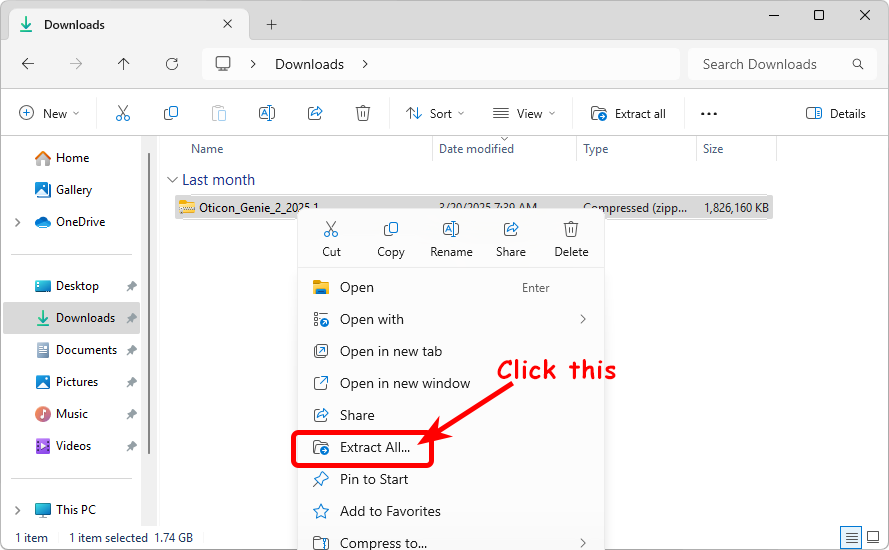Expand the OneDrive tree node
Image resolution: width=889 pixels, height=550 pixels.
point(18,222)
